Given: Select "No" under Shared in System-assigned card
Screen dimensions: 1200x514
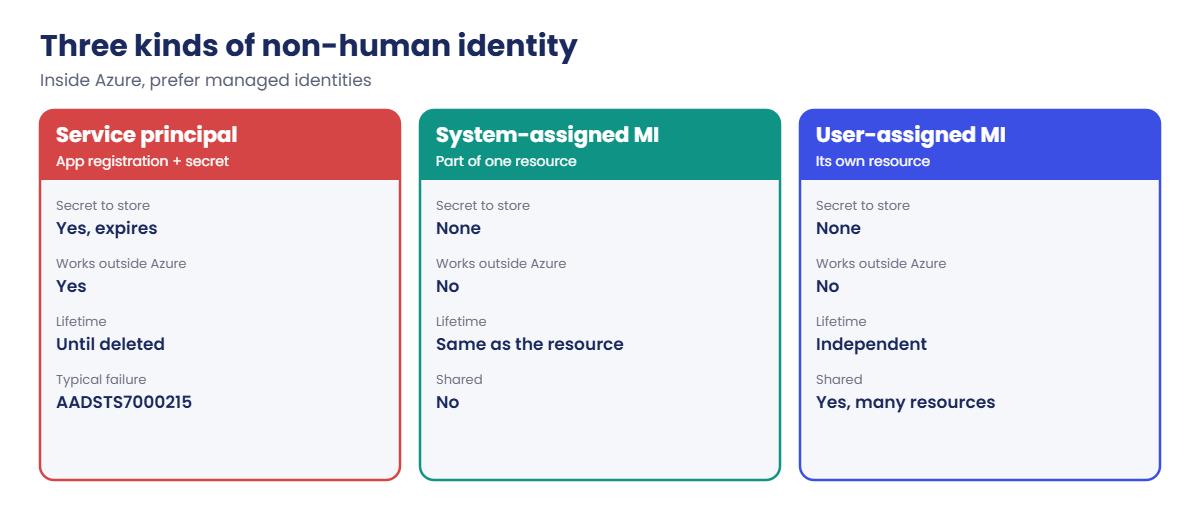Looking at the screenshot, I should (448, 402).
